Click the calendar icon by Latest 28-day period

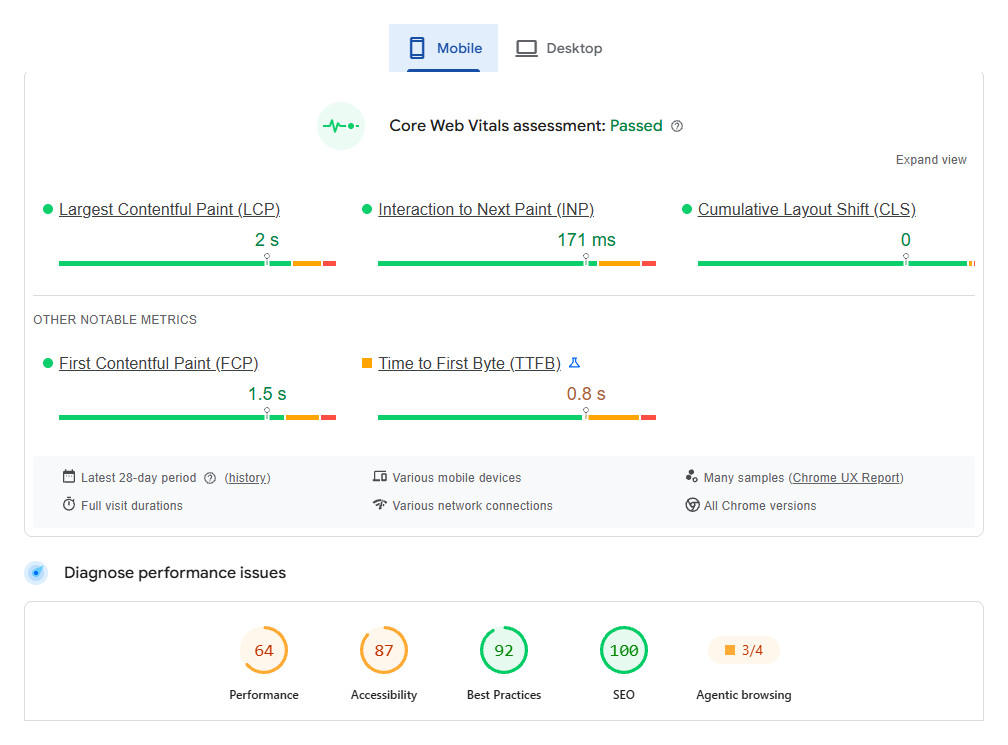click(69, 476)
